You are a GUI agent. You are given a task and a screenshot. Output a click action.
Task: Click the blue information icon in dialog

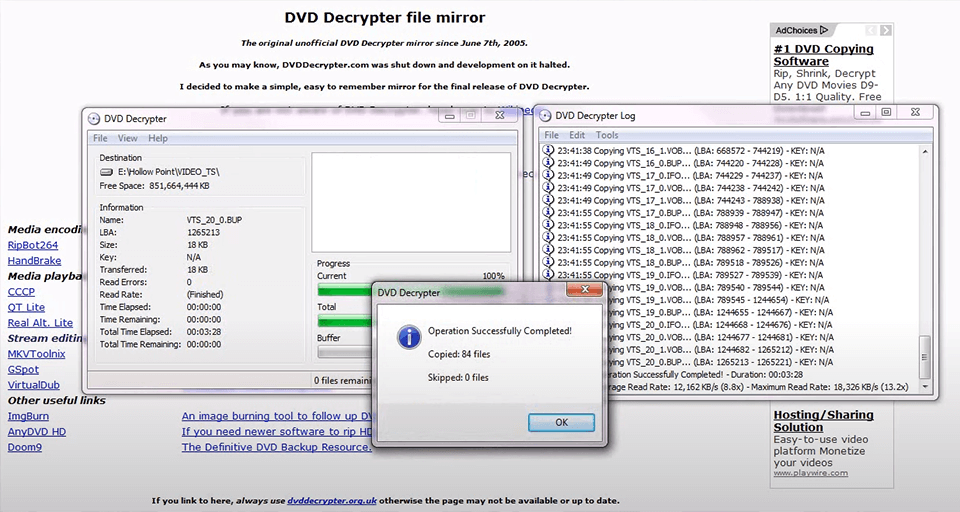pyautogui.click(x=408, y=337)
